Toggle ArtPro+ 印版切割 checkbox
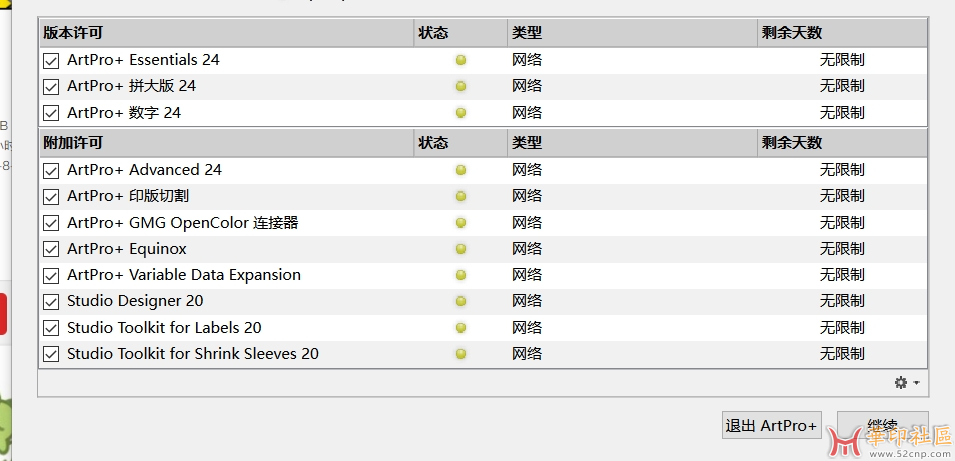Image resolution: width=955 pixels, height=461 pixels. click(51, 197)
